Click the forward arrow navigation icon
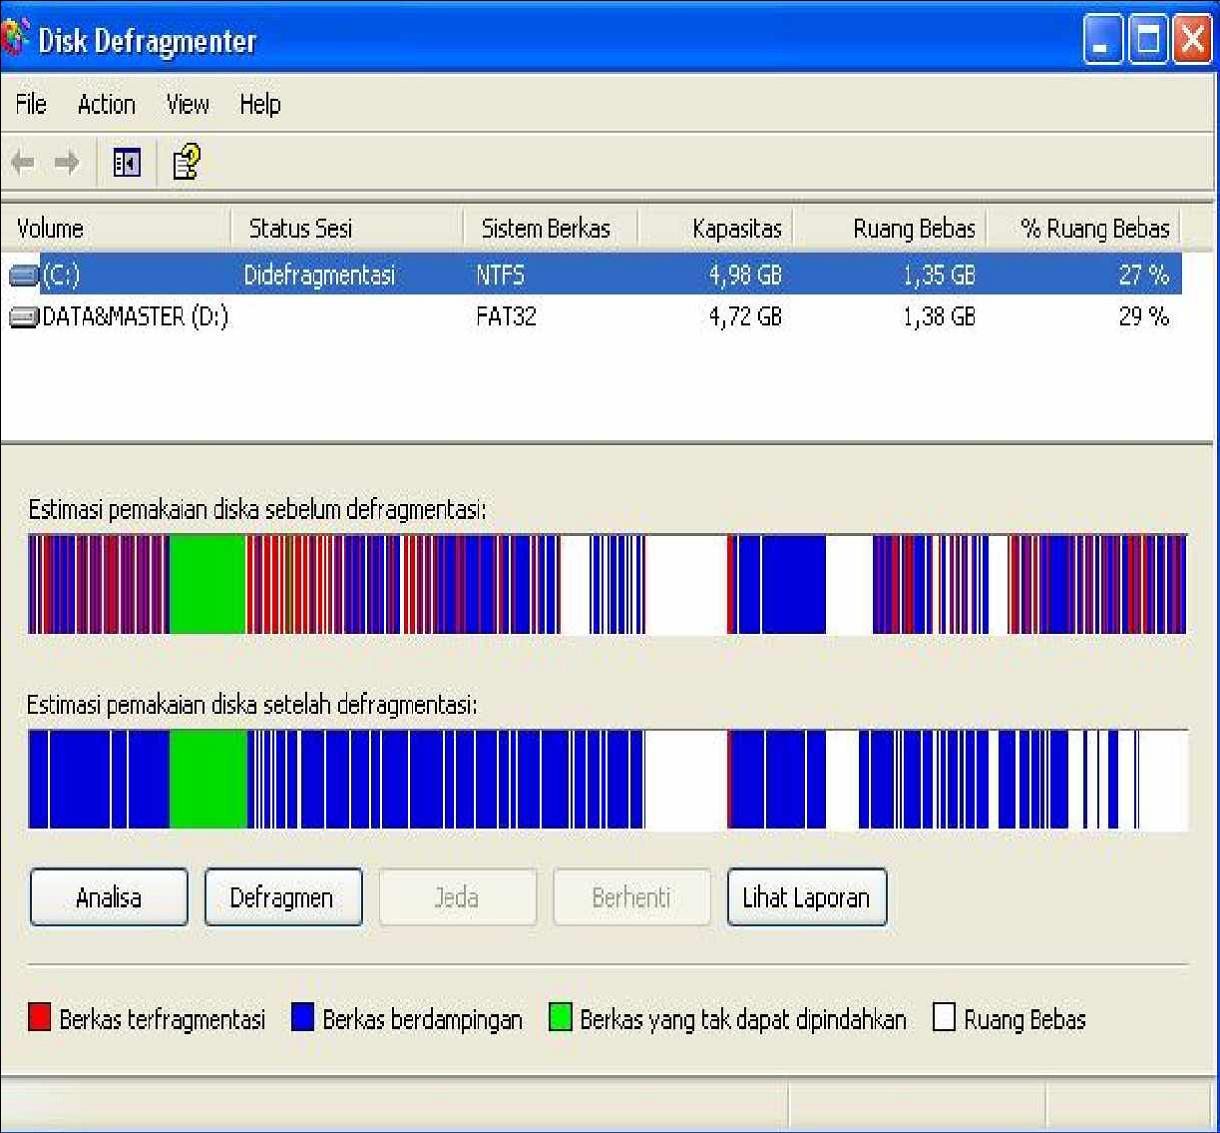 (66, 161)
